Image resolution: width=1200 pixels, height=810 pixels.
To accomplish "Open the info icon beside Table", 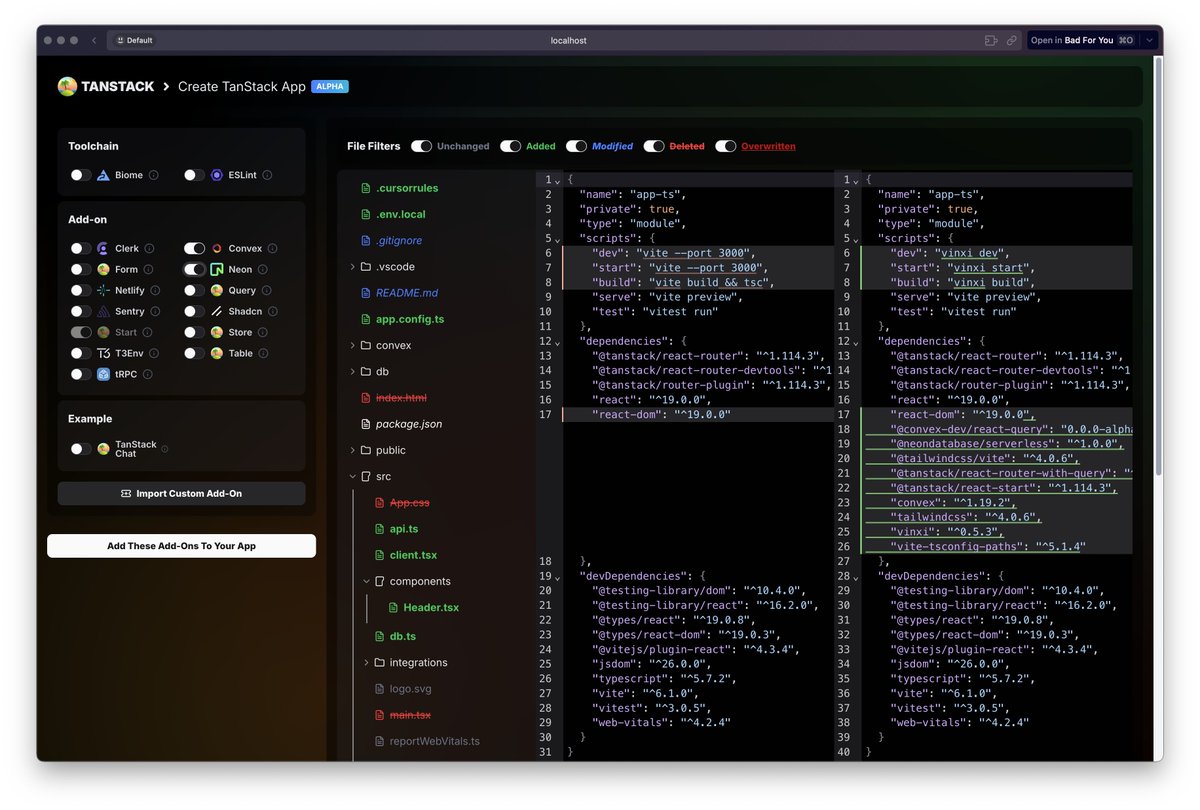I will (263, 353).
